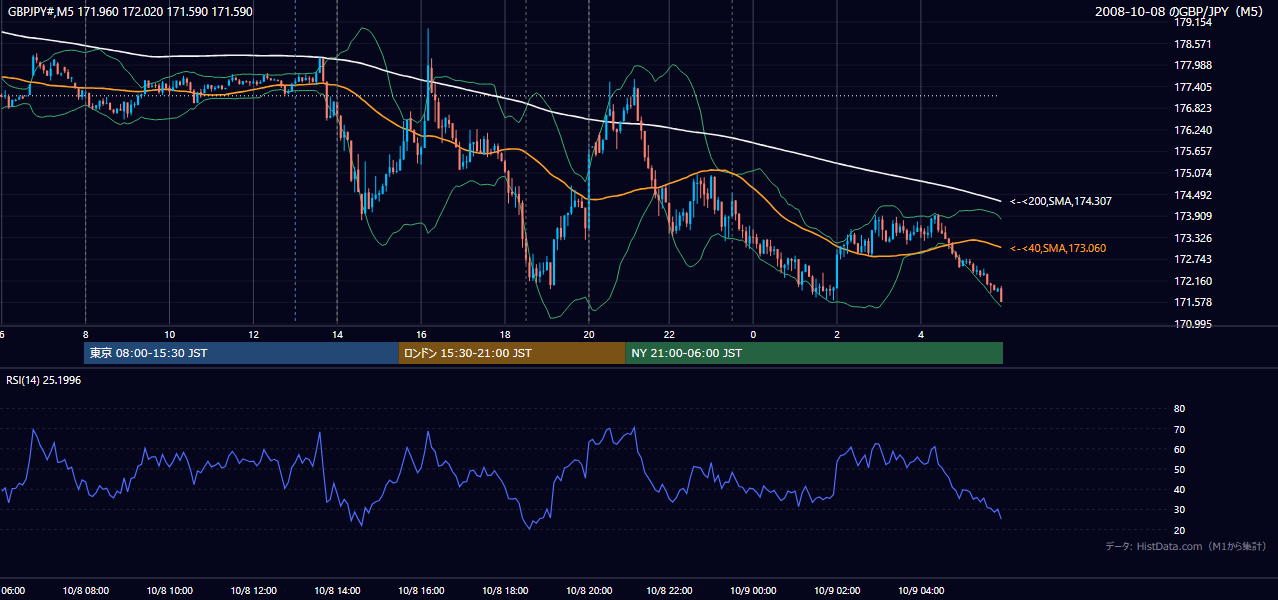The image size is (1278, 600).
Task: Click price level 170.995 on the axis
Action: tap(1192, 324)
